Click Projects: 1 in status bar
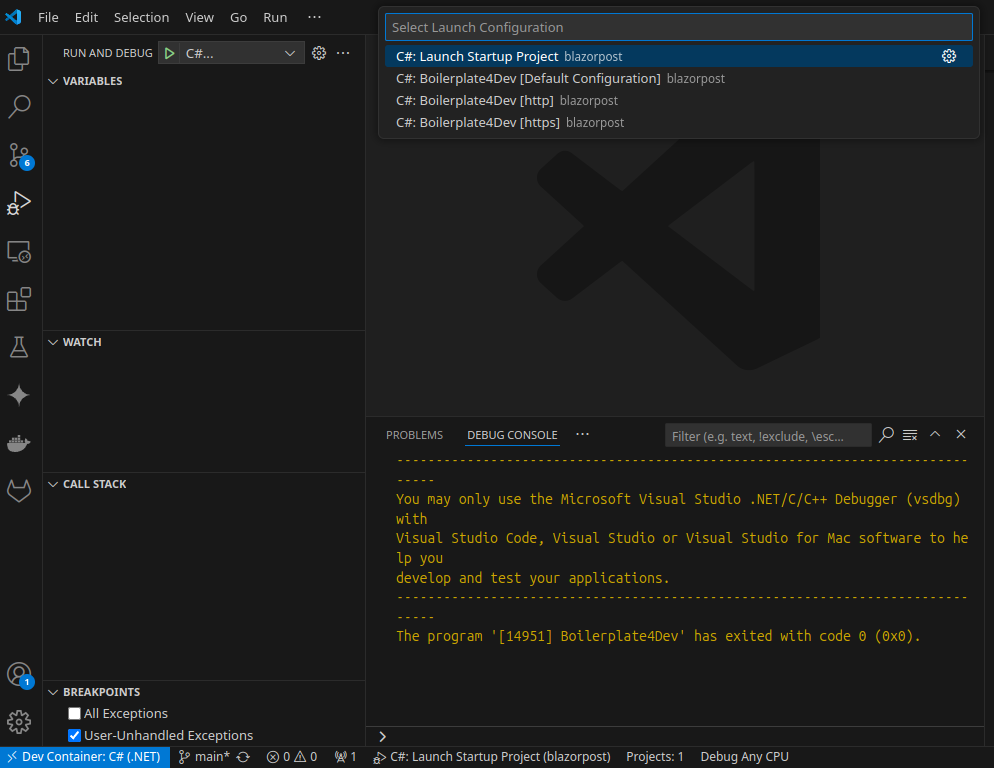The width and height of the screenshot is (994, 768). pos(655,757)
